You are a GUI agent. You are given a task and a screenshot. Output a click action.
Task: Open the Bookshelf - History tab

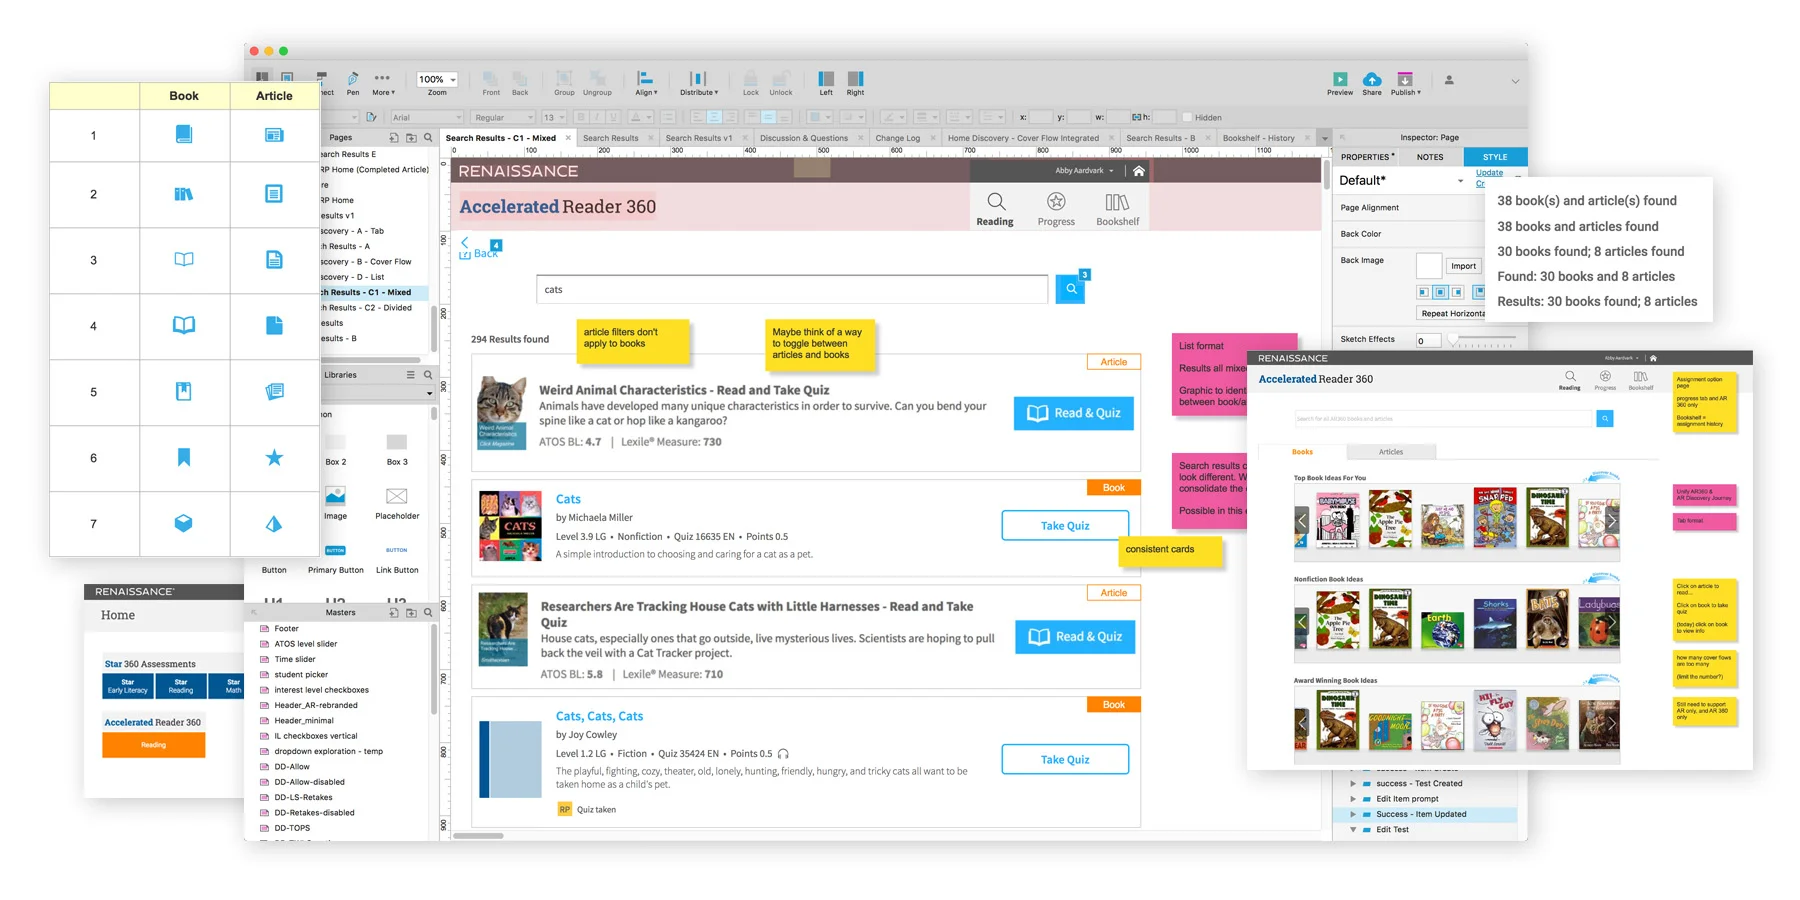tap(1258, 138)
